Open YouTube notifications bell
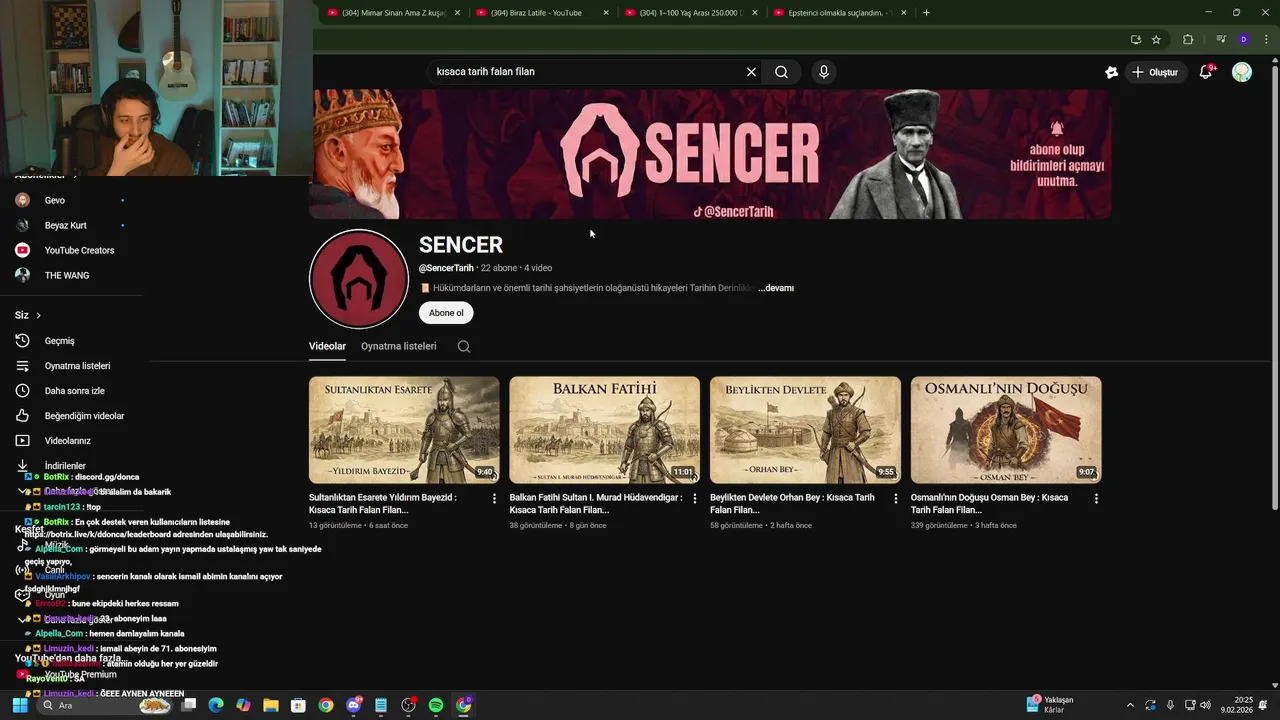Viewport: 1280px width, 720px height. pyautogui.click(x=1206, y=72)
